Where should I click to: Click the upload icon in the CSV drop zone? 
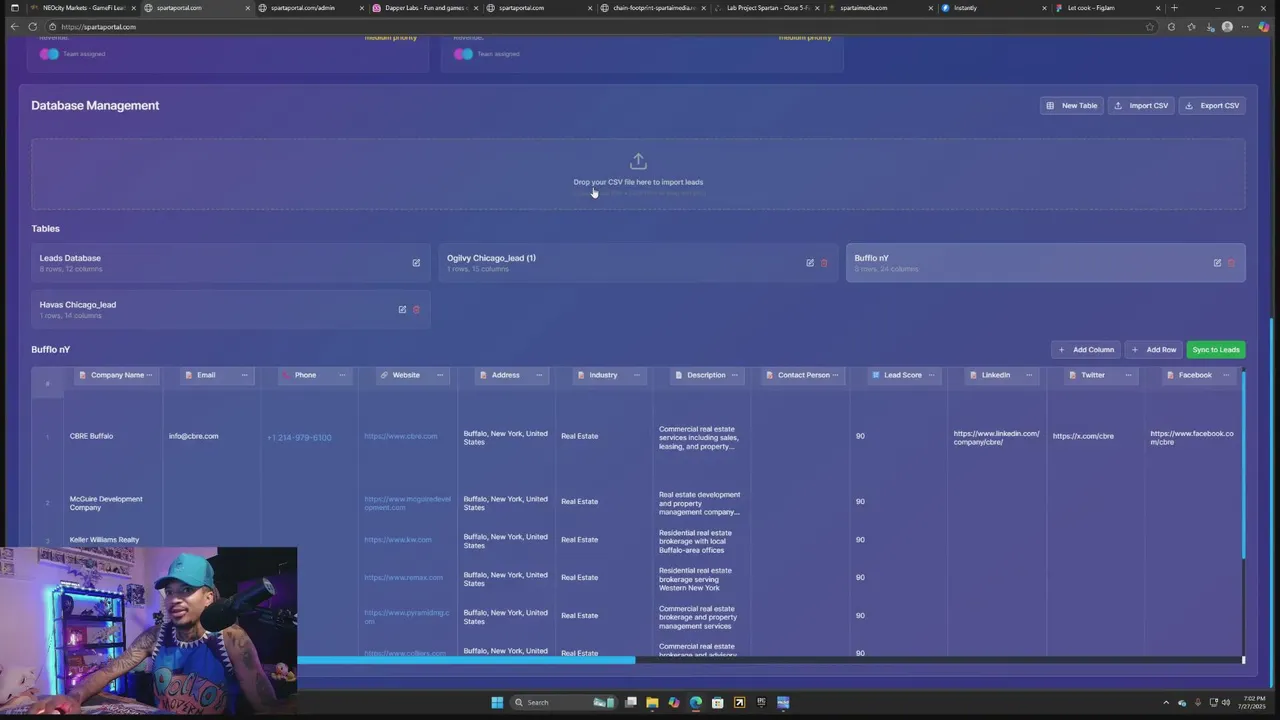pyautogui.click(x=638, y=162)
